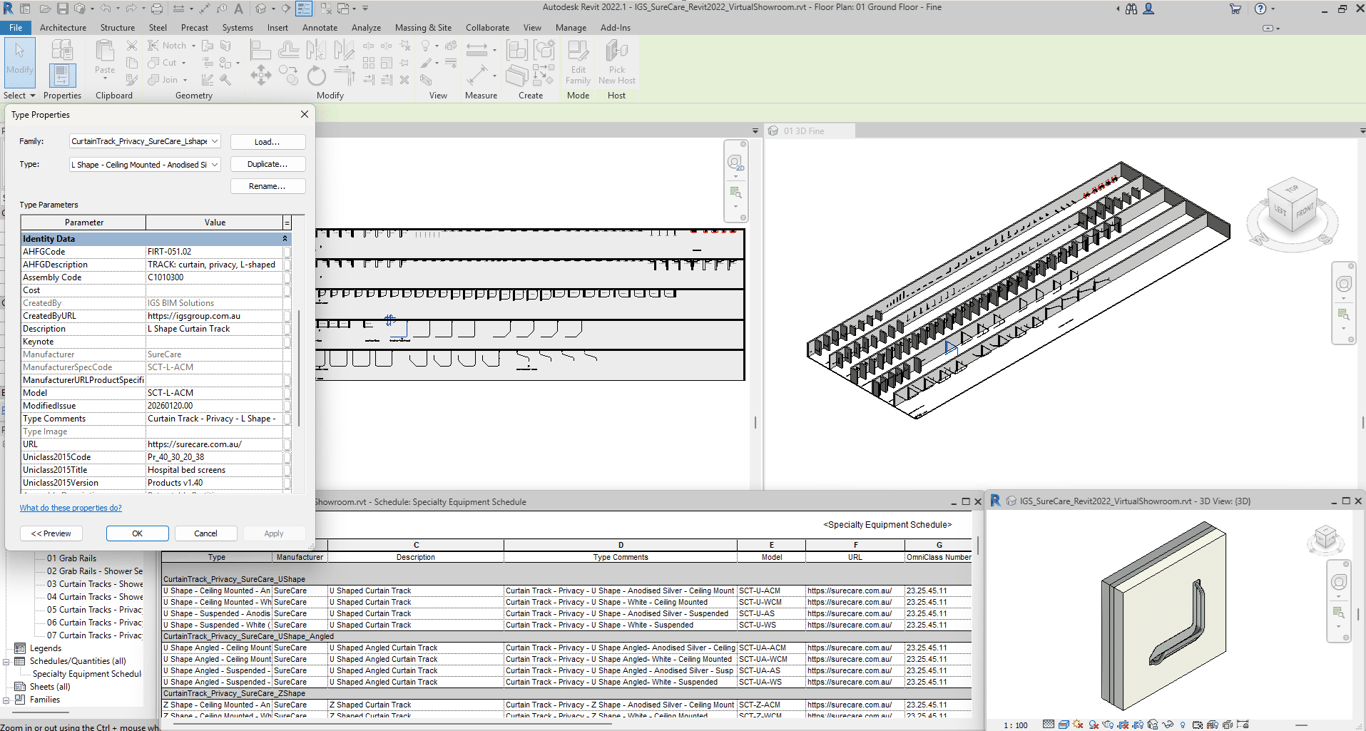
Task: Click the user sign-in icon
Action: pos(1149,9)
